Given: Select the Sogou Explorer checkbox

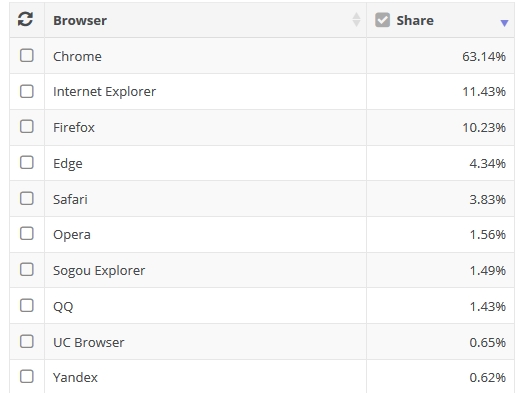Looking at the screenshot, I should [x=27, y=270].
